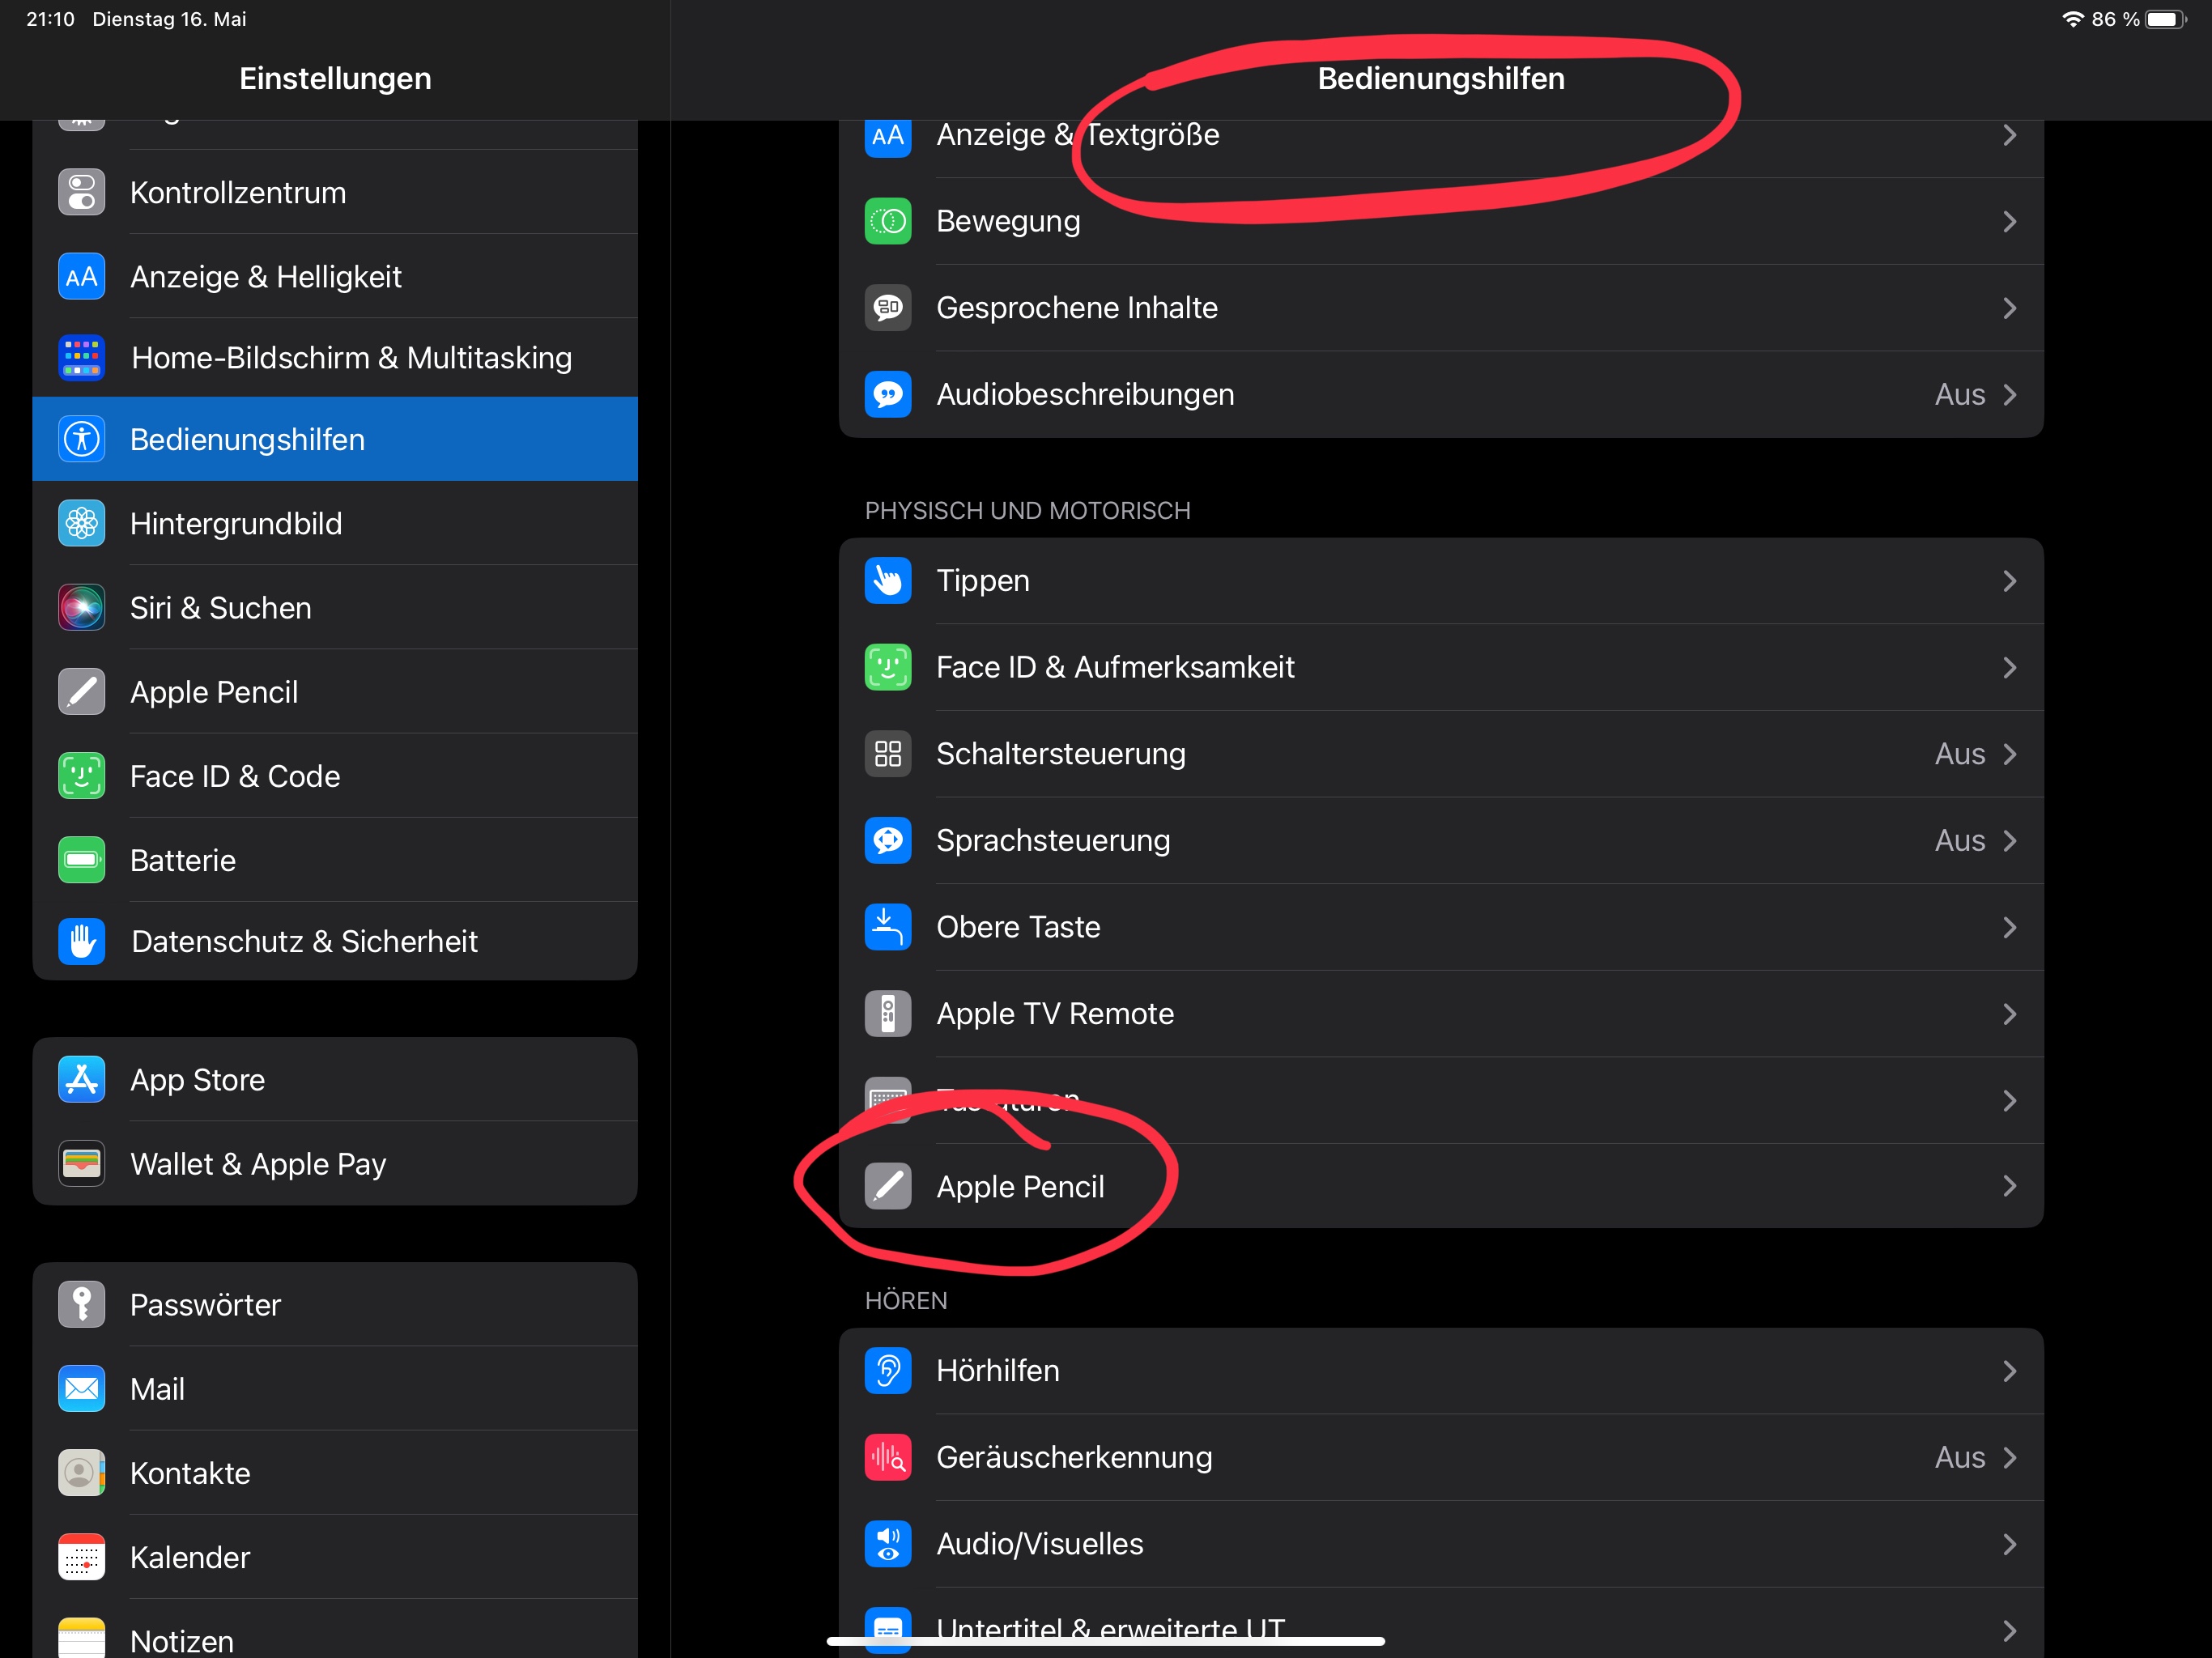Open Gesprochene Inhalte settings
Screen dimensions: 2212x1658
click(x=1076, y=307)
